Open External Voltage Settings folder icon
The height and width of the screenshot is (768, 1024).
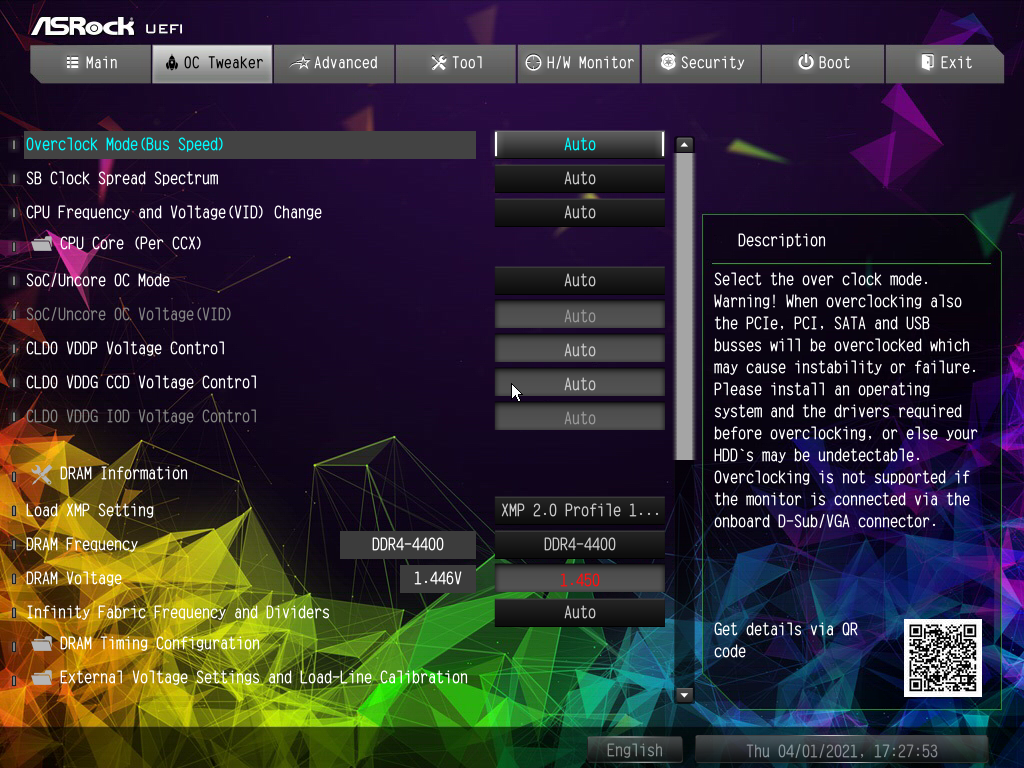coord(42,678)
